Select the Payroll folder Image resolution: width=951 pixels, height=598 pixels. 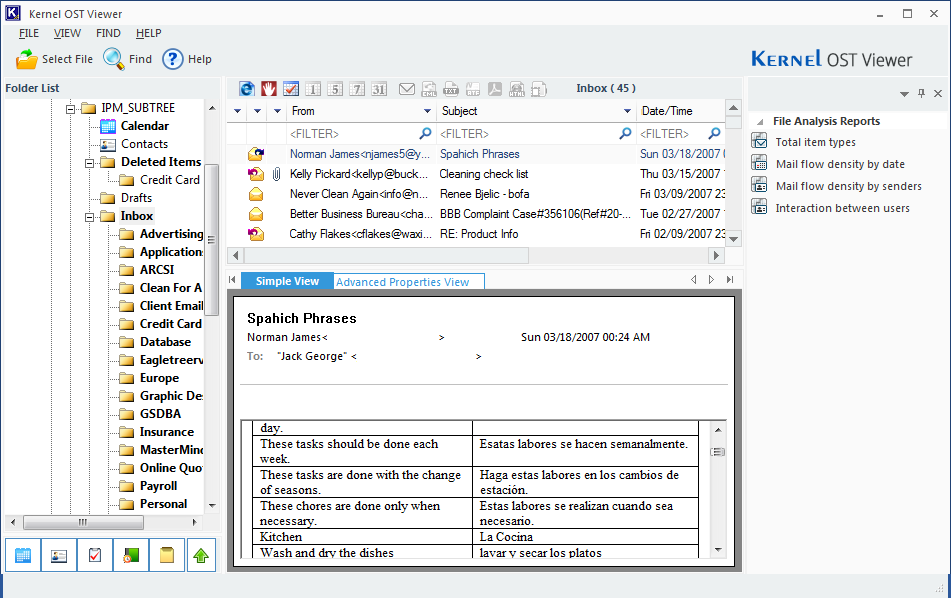coord(158,486)
